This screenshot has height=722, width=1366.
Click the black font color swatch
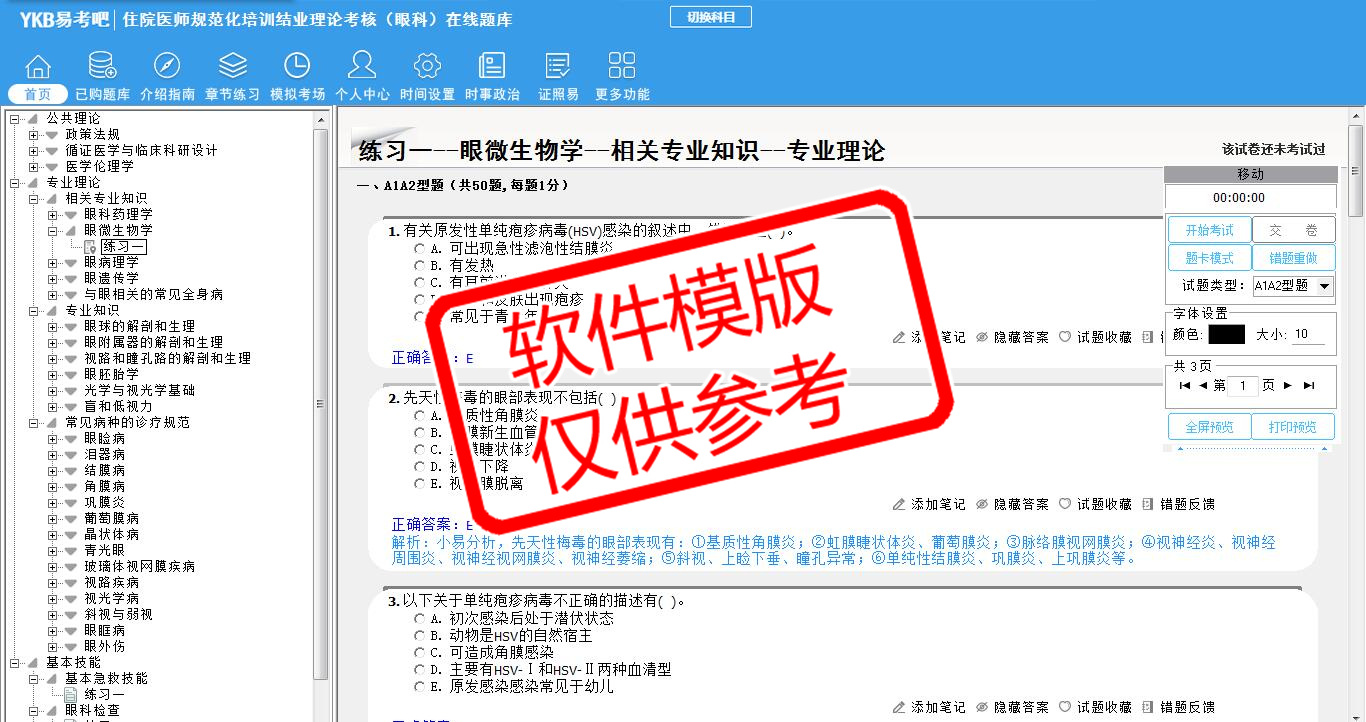pyautogui.click(x=1226, y=335)
